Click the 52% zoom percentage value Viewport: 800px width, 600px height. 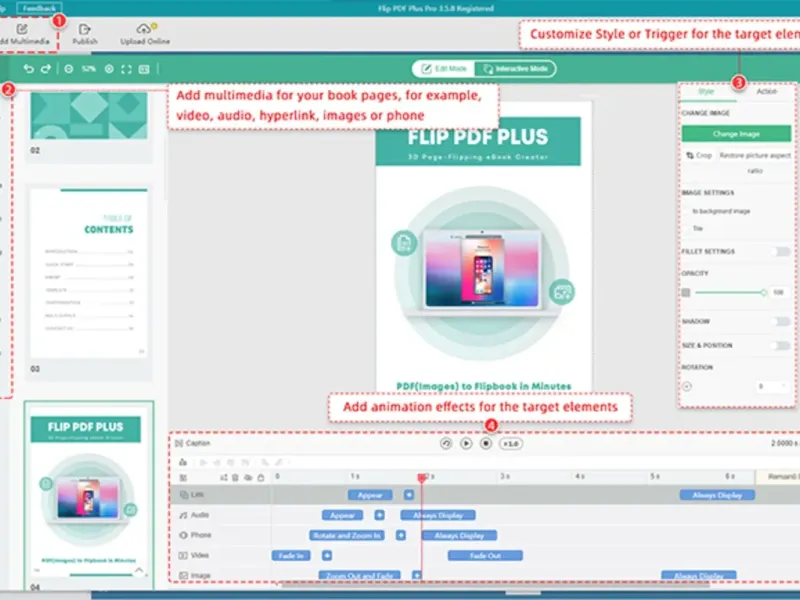89,68
